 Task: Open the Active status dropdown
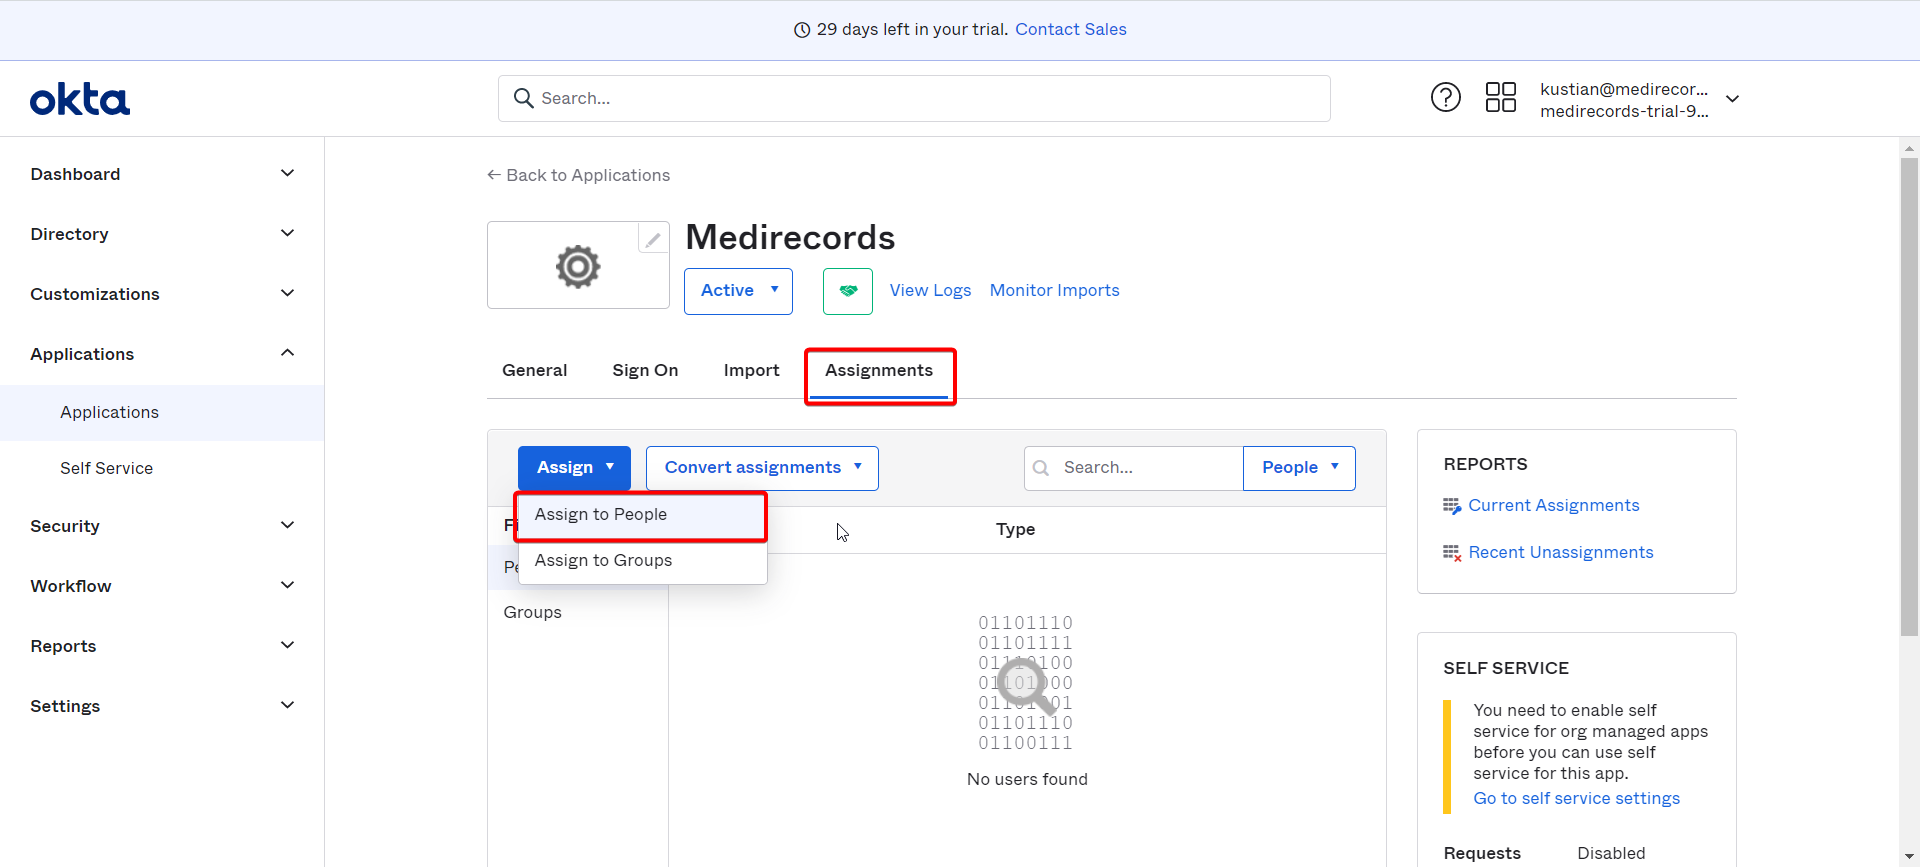click(x=738, y=291)
